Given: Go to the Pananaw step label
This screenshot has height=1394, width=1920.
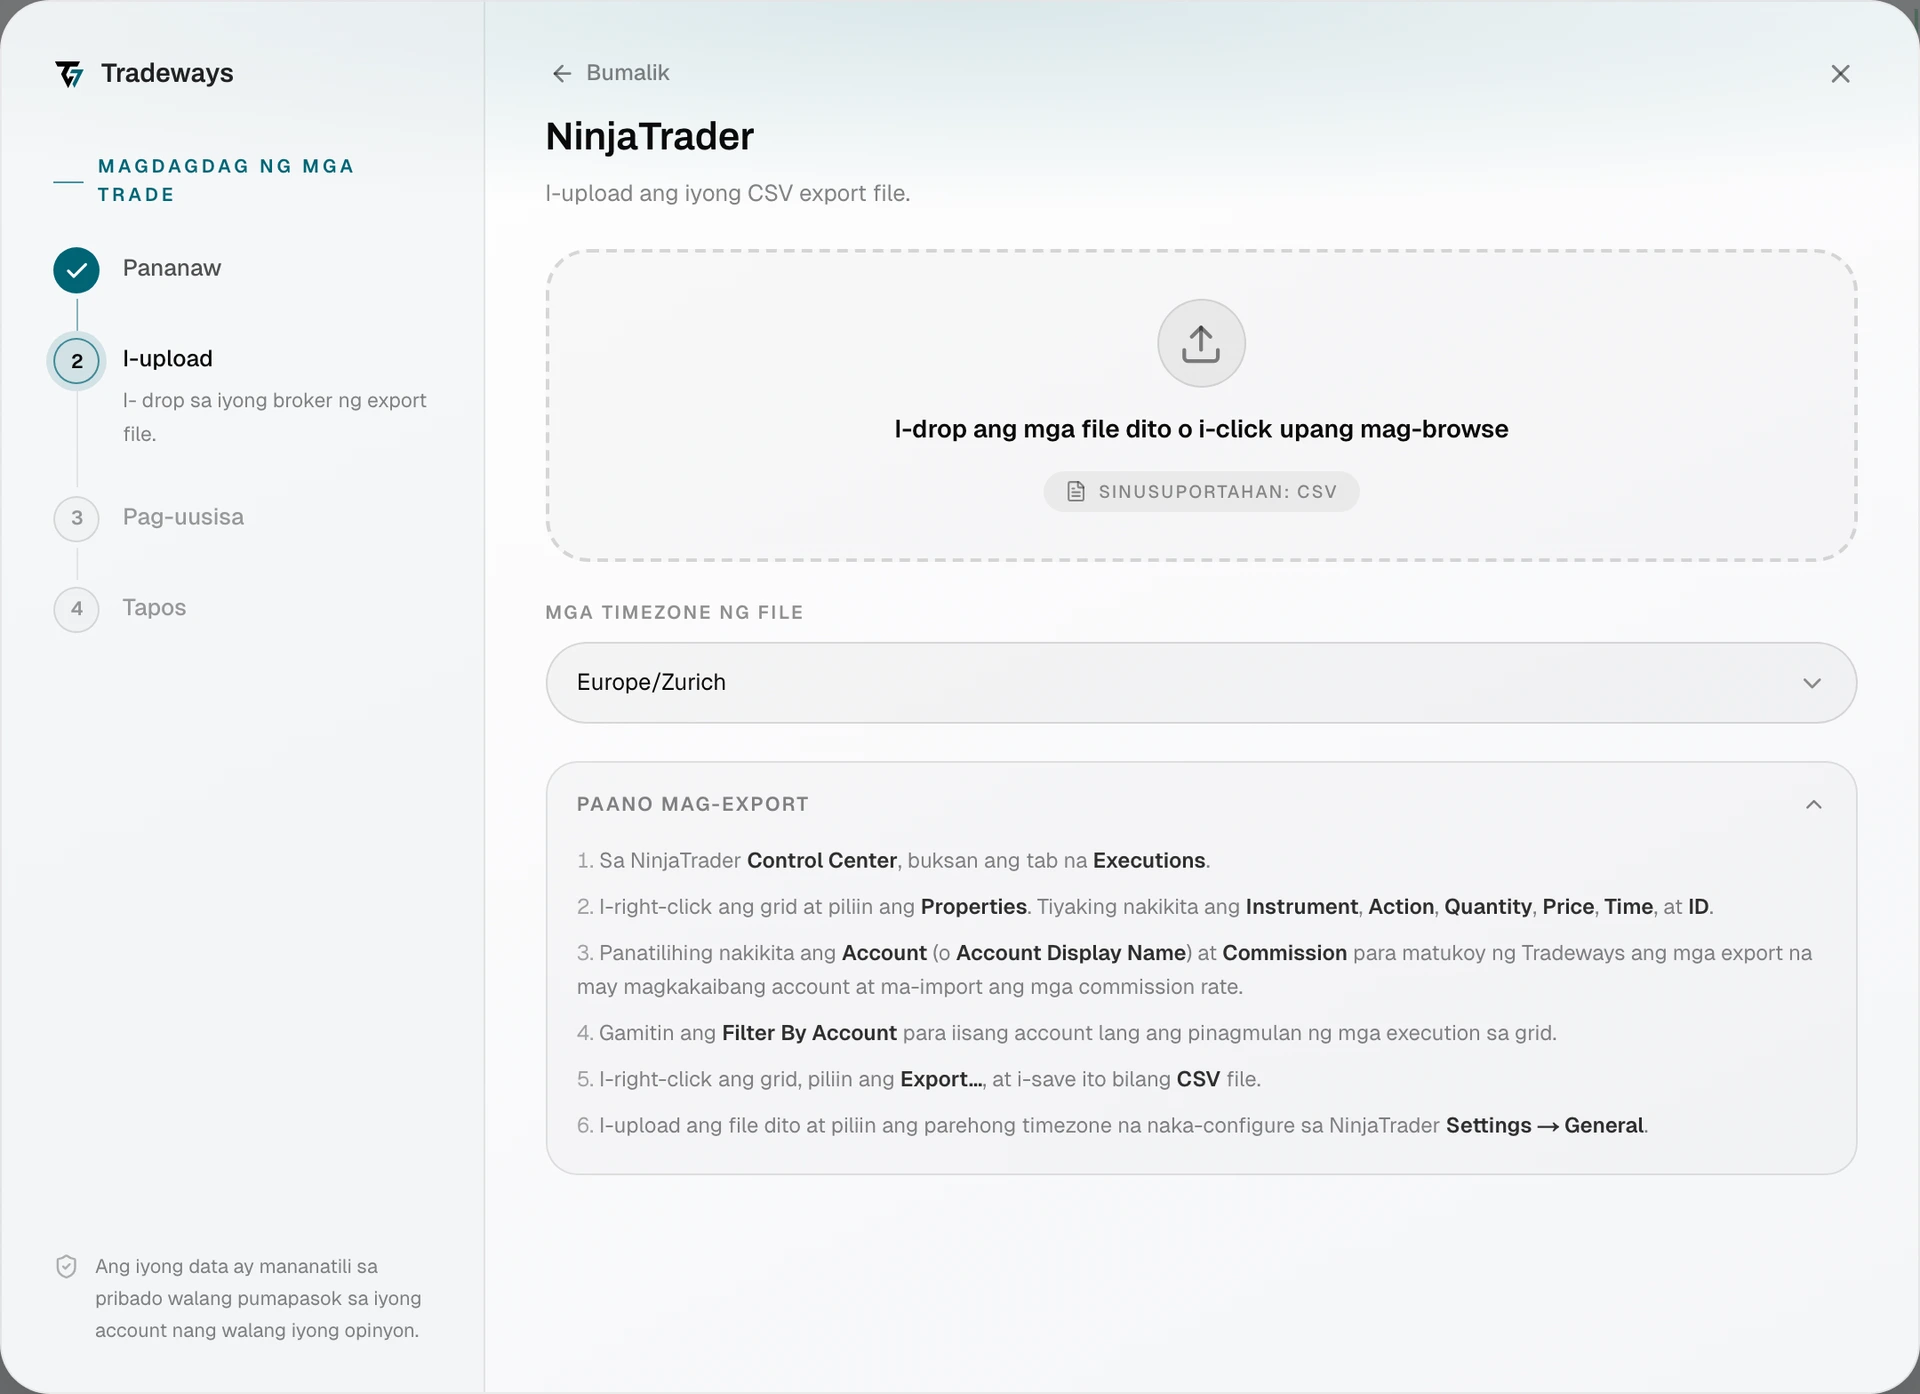Looking at the screenshot, I should [x=172, y=268].
